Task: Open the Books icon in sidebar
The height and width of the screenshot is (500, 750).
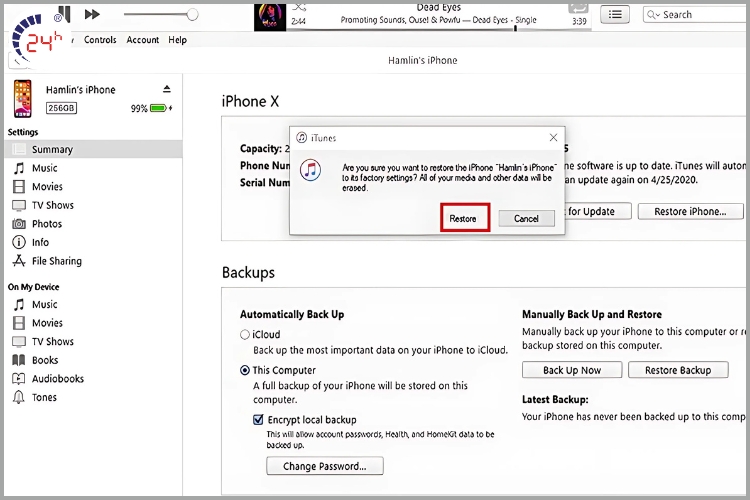Action: [19, 360]
